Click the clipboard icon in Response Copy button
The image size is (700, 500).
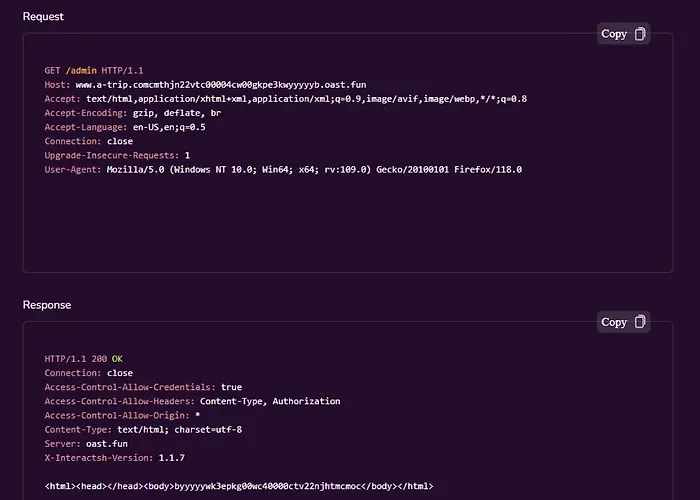[x=640, y=322]
